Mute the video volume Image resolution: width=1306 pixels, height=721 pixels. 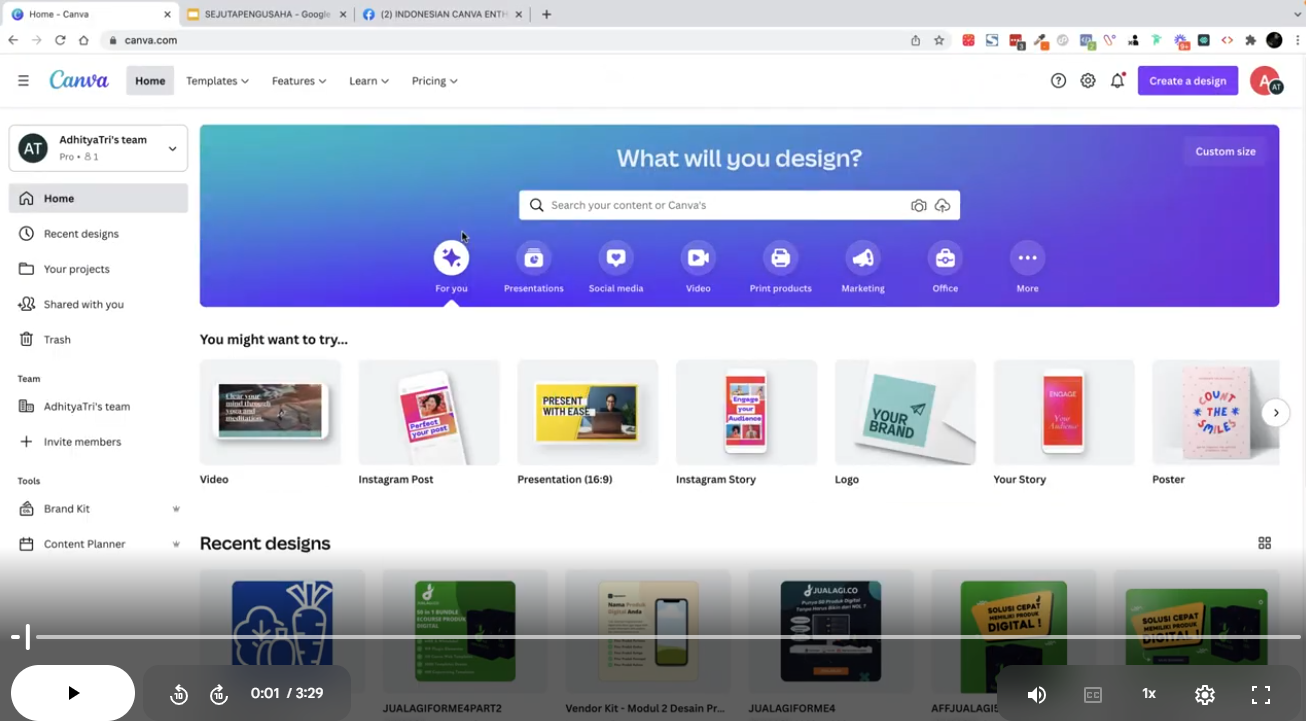point(1037,694)
